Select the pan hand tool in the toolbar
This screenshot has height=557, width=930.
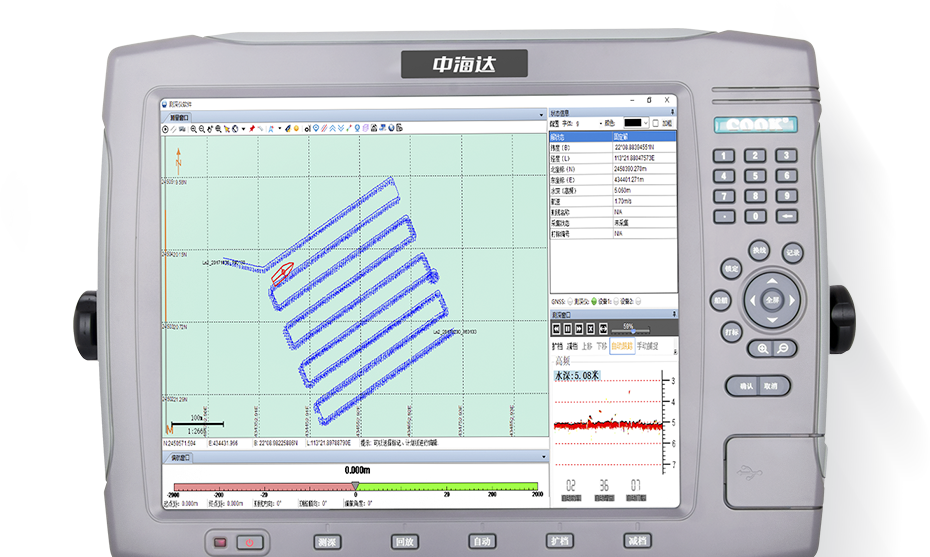click(x=210, y=129)
